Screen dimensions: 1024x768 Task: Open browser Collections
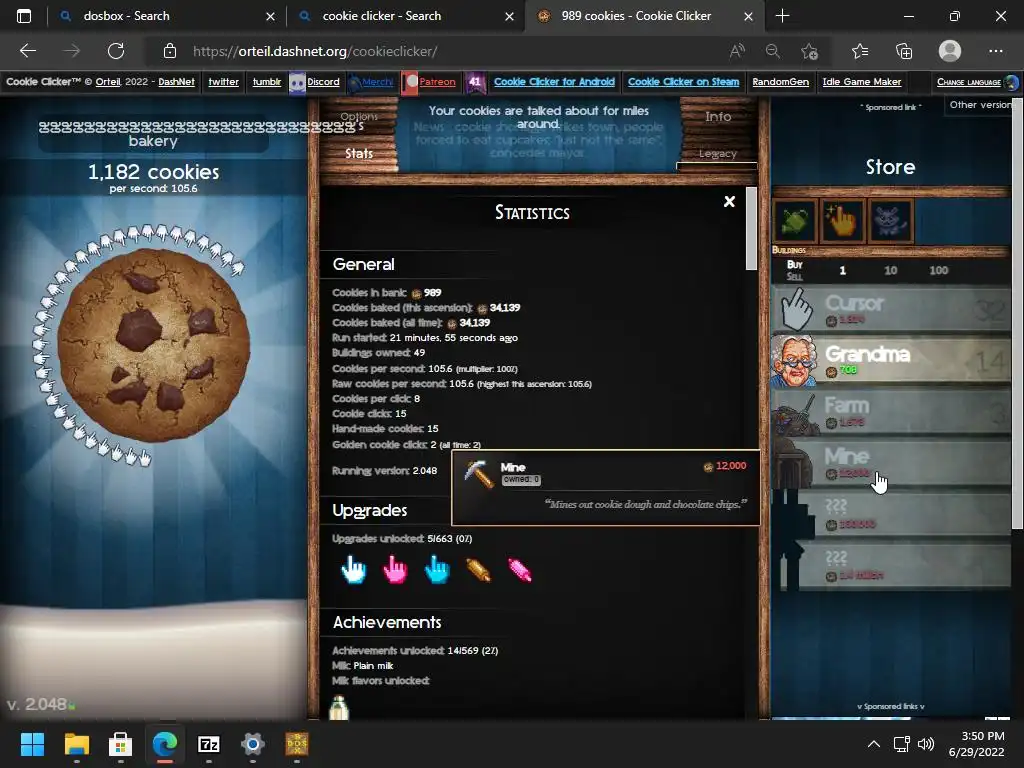coord(904,51)
